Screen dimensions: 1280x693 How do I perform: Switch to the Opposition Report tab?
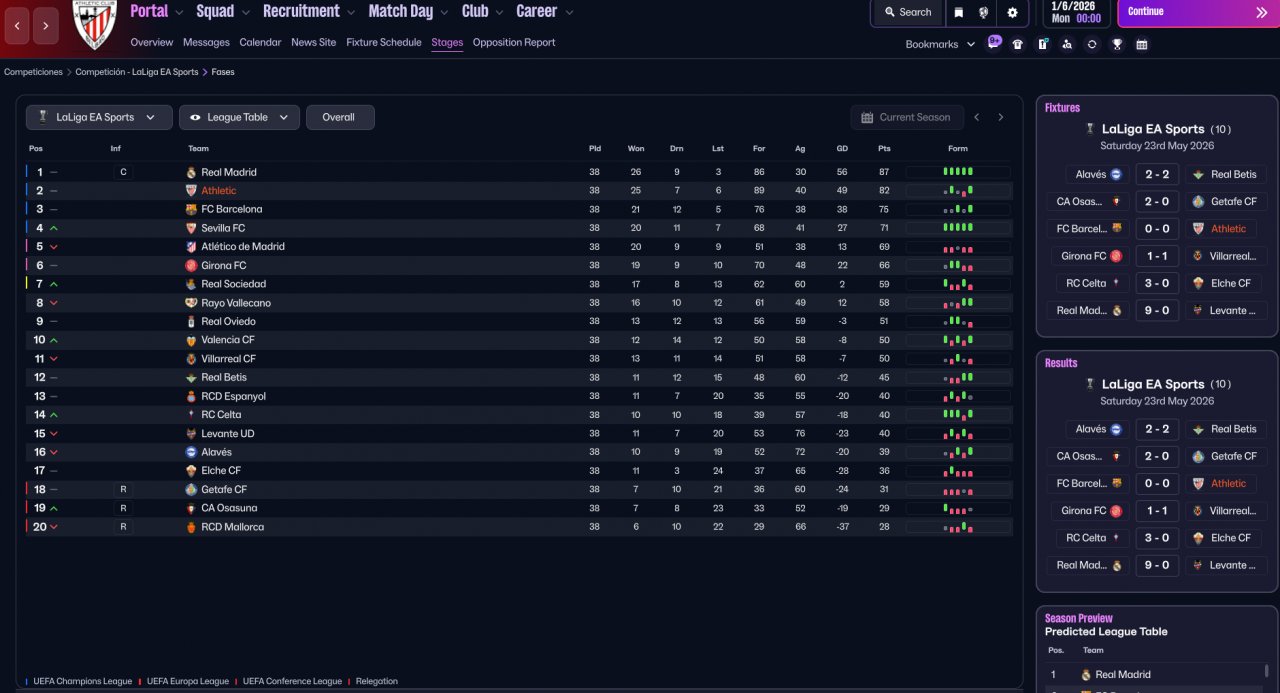click(x=514, y=43)
